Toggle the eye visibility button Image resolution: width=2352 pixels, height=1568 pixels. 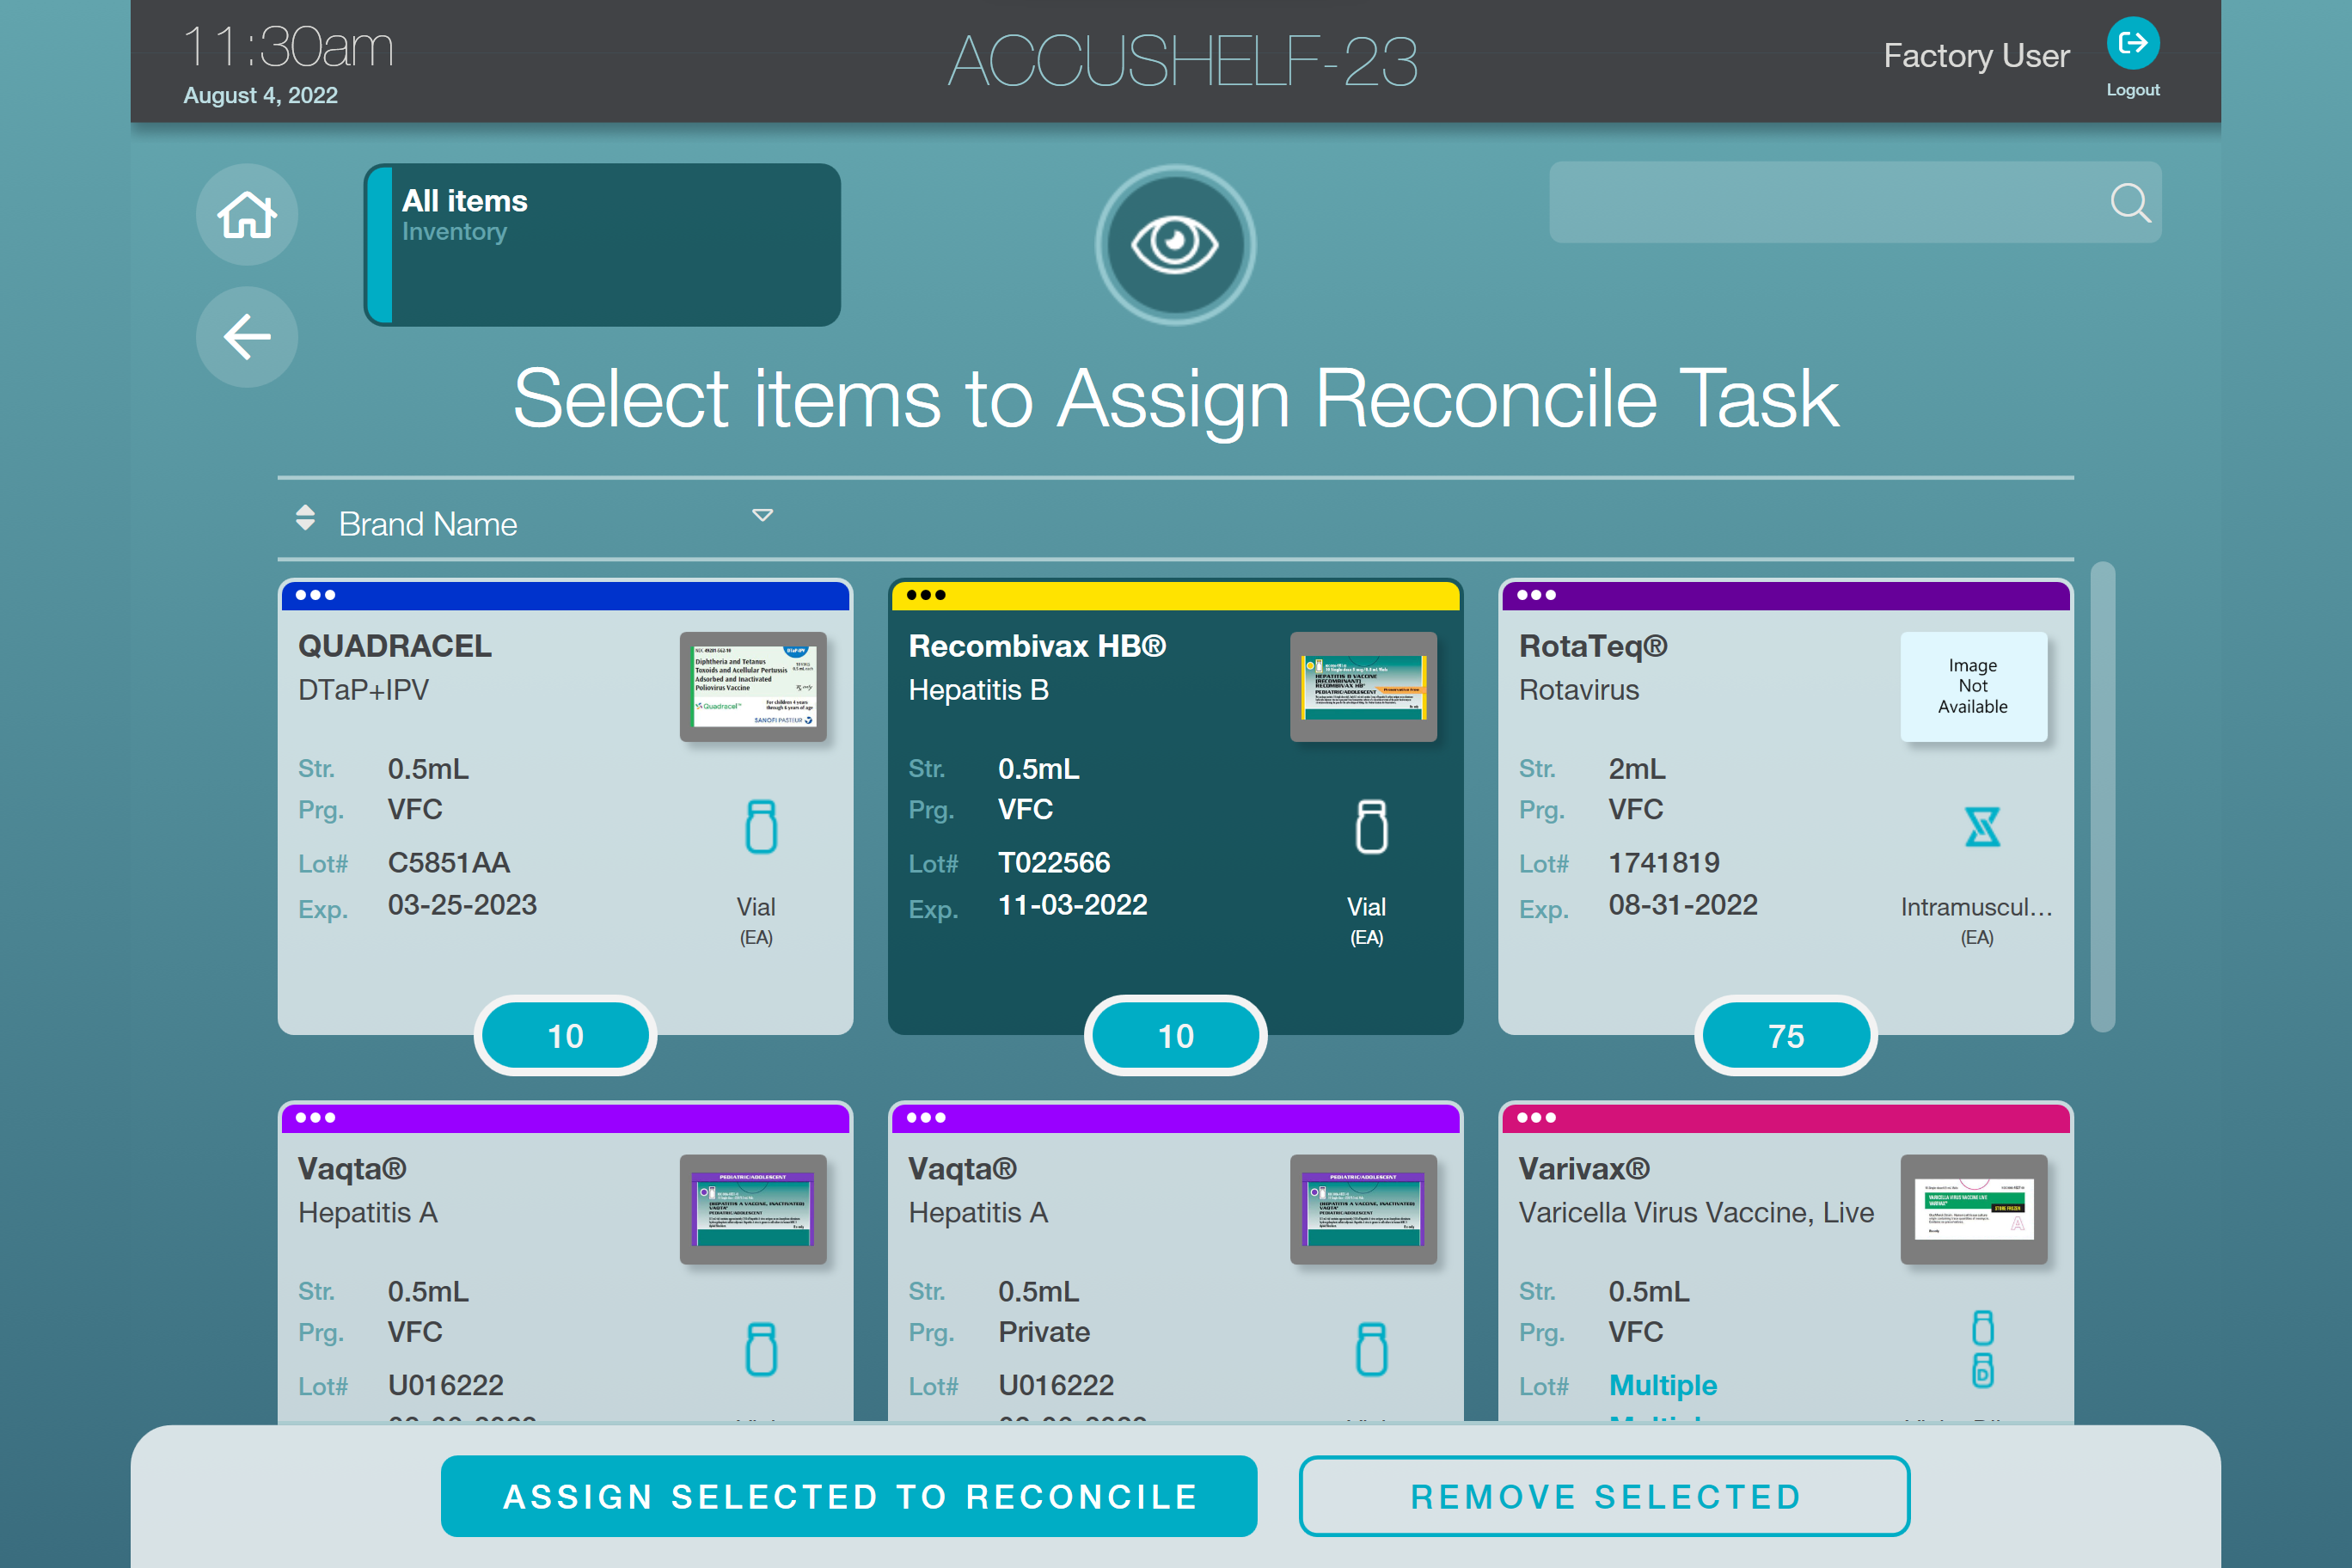(1175, 244)
